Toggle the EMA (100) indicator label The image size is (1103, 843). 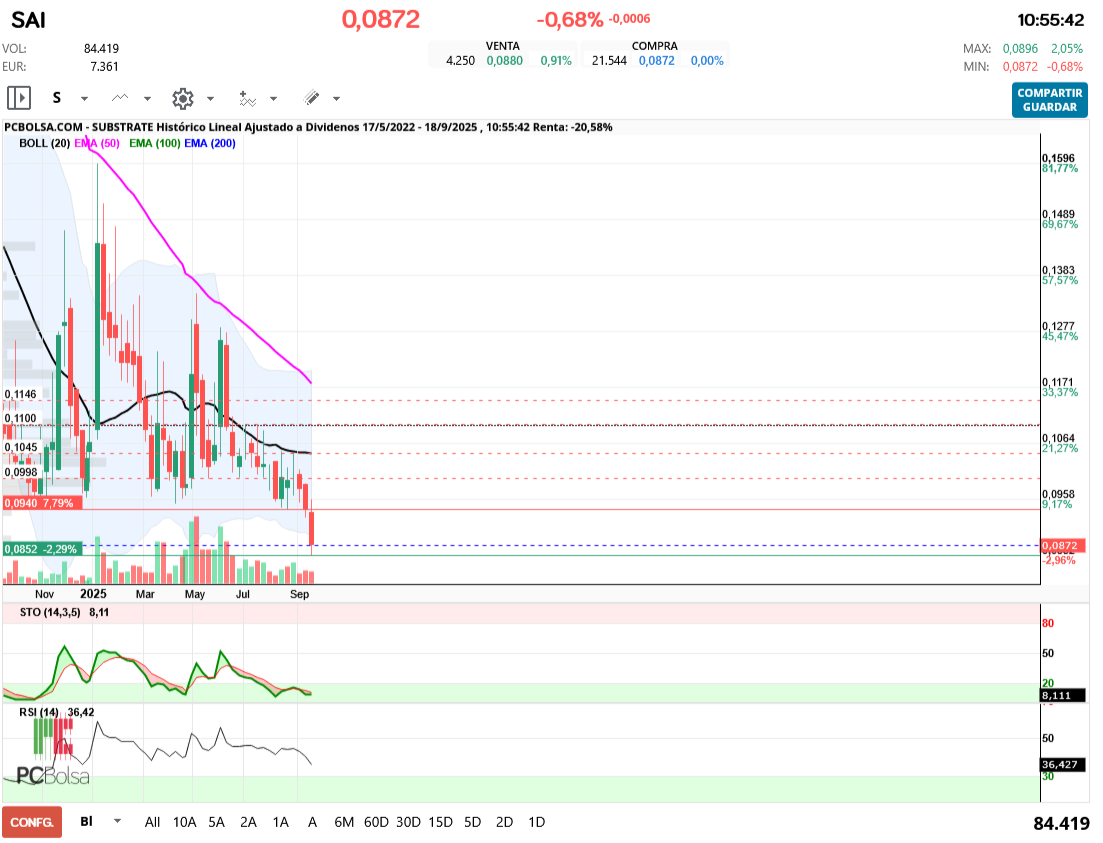pos(154,144)
